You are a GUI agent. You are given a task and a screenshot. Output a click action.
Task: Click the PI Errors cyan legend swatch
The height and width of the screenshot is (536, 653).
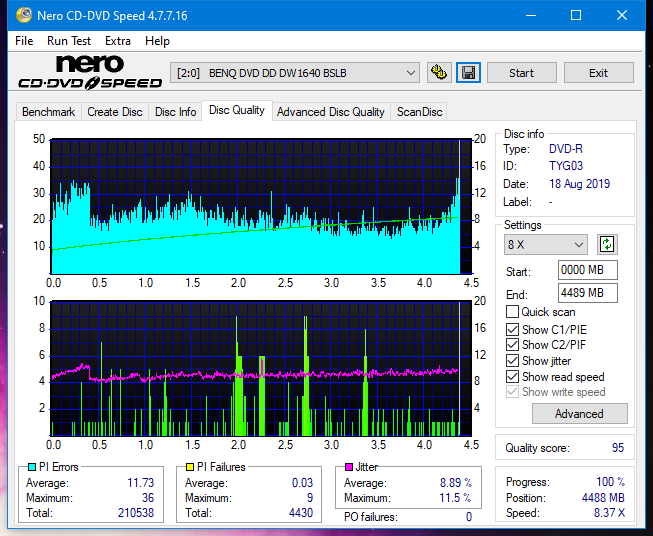click(32, 467)
